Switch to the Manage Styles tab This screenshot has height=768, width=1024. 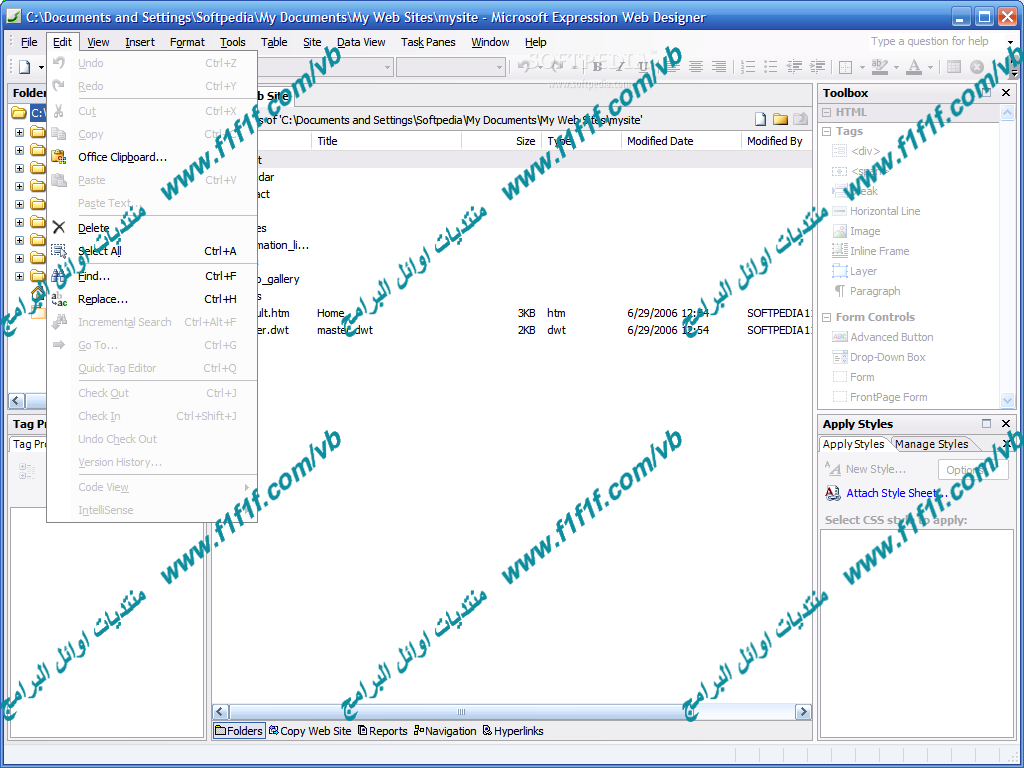pos(931,444)
